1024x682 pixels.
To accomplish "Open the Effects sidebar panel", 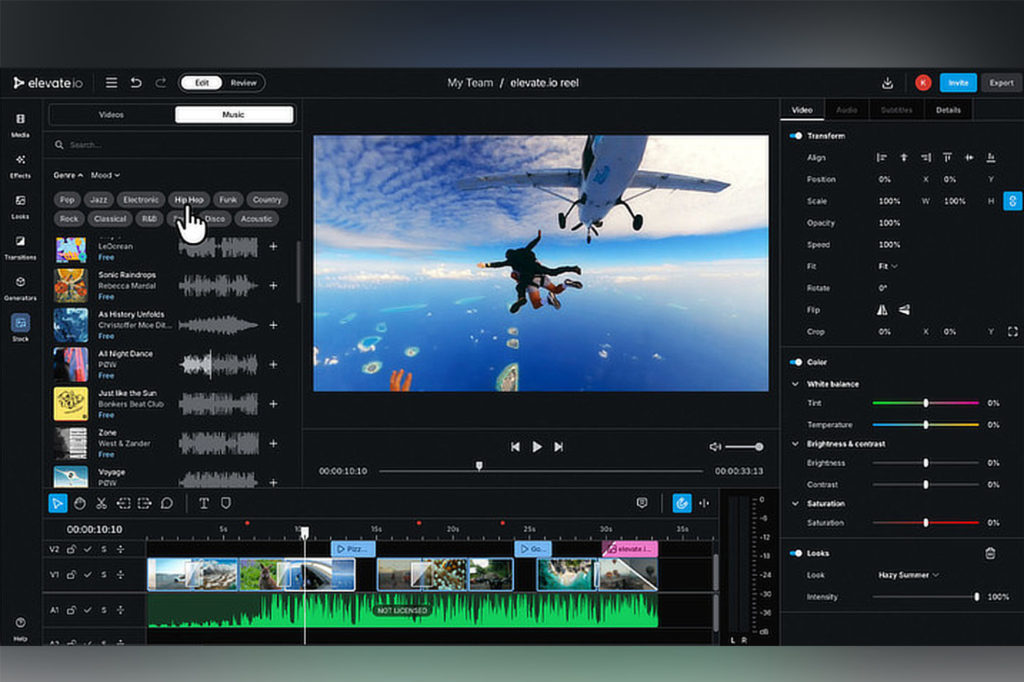I will point(20,166).
